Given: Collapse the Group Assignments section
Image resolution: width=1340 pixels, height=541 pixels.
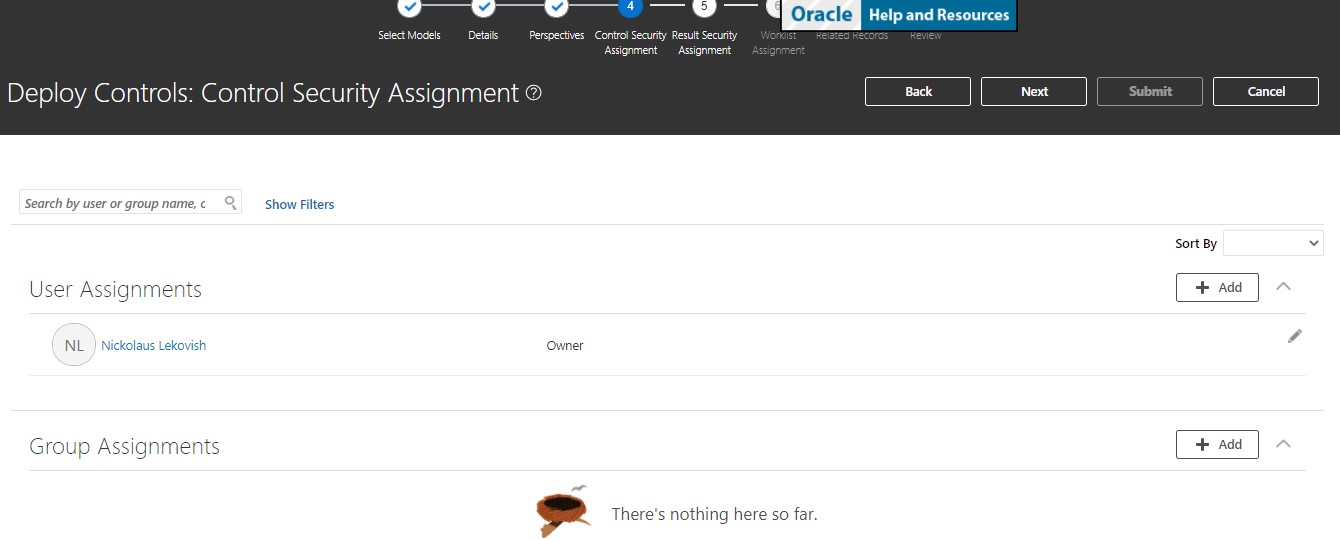Looking at the screenshot, I should [x=1284, y=444].
